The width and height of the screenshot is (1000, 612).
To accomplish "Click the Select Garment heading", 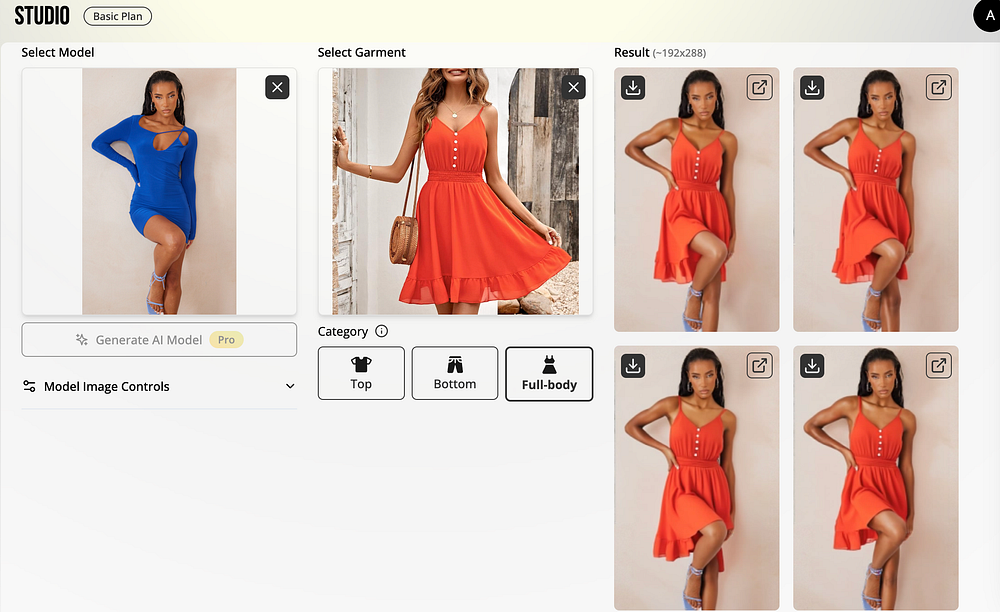I will click(362, 52).
